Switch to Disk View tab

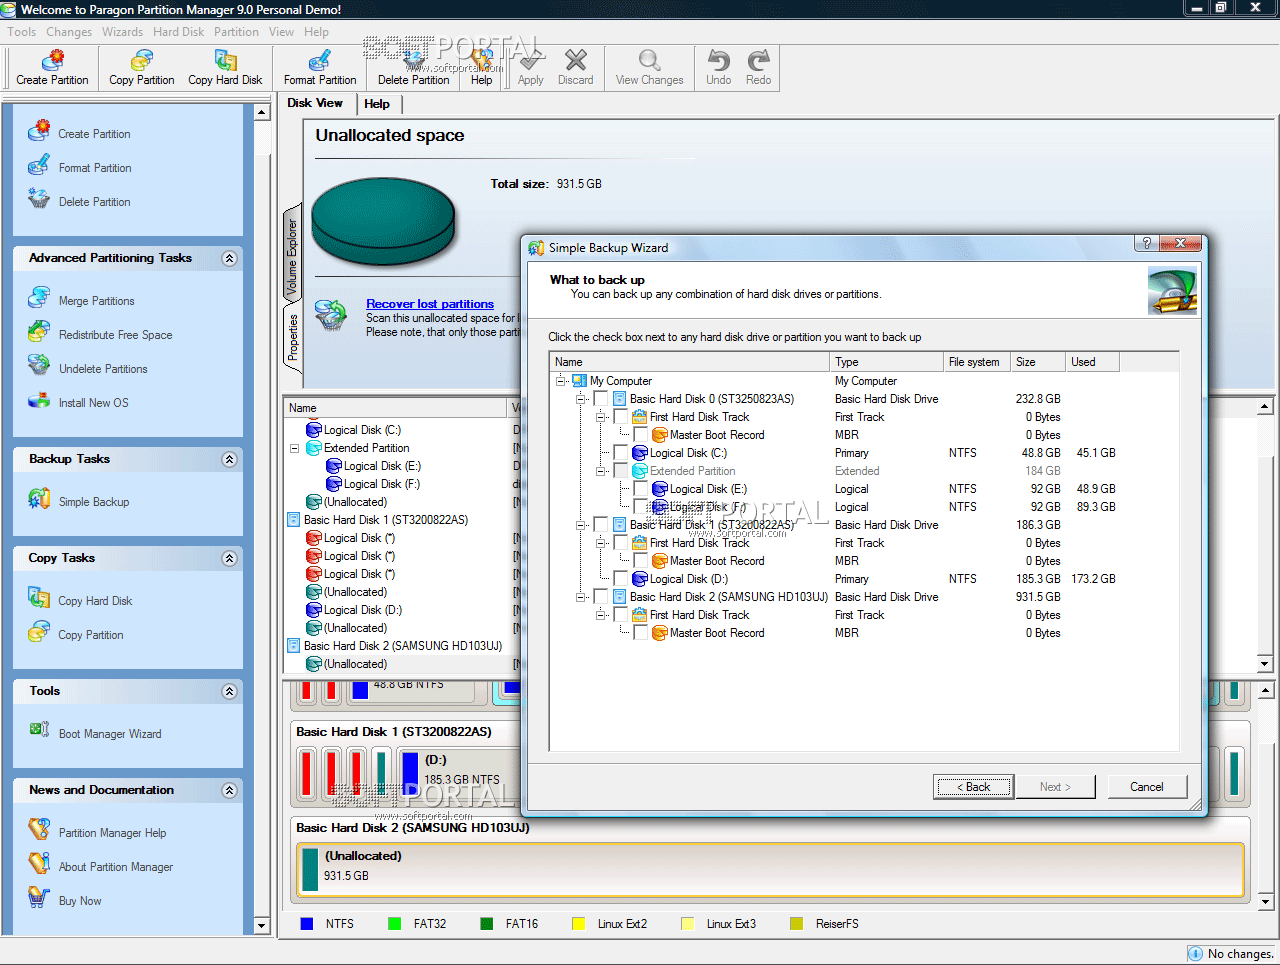click(315, 103)
